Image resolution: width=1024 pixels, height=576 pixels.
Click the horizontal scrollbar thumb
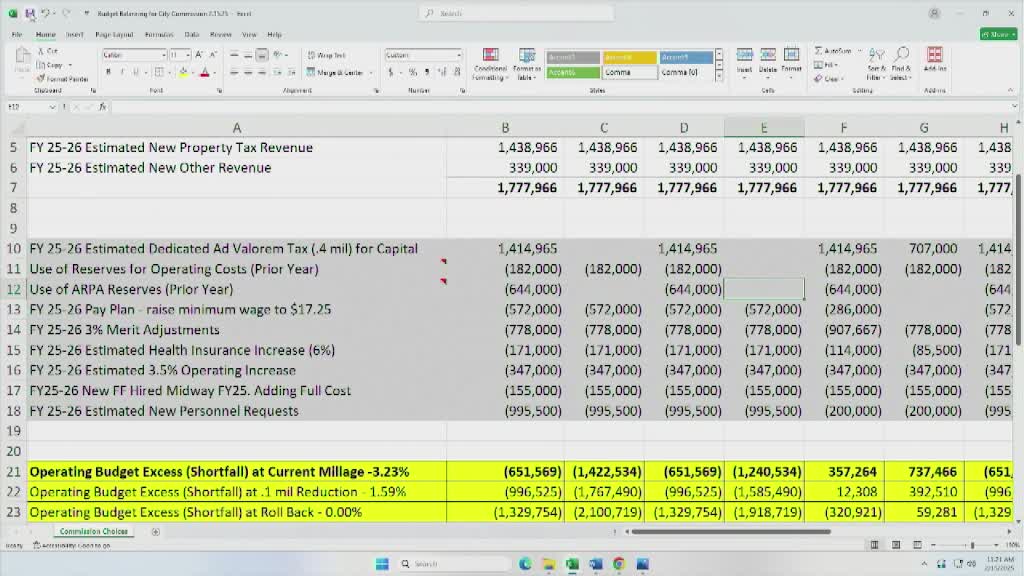pos(731,532)
